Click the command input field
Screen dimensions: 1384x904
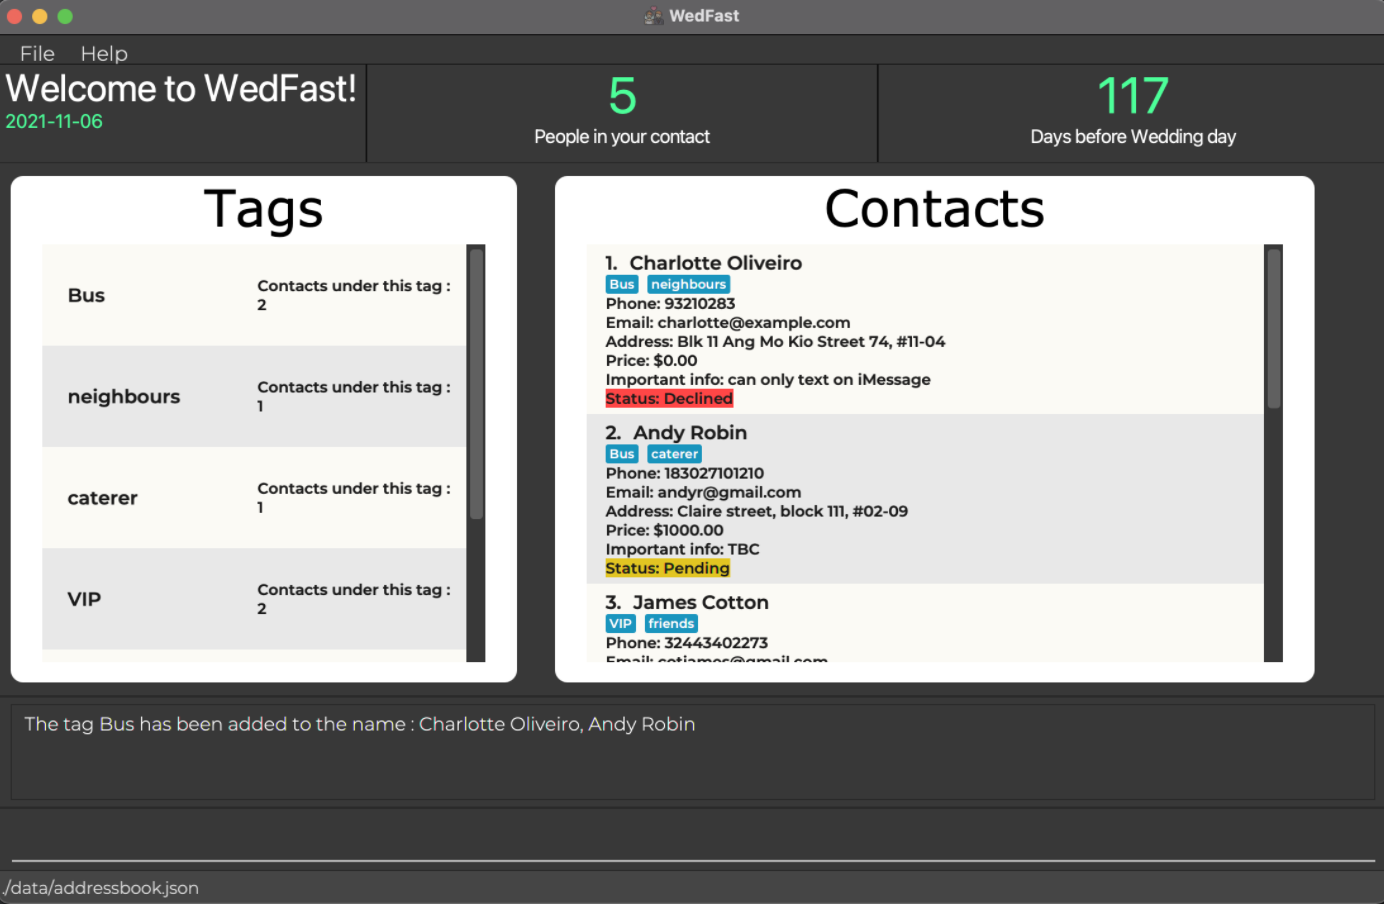693,840
